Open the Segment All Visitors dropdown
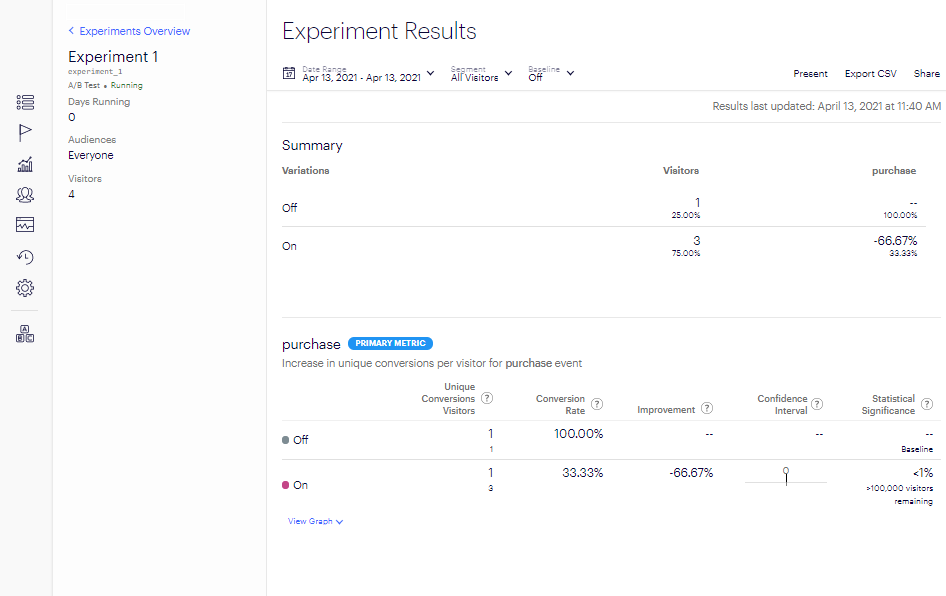The image size is (946, 596). [481, 73]
